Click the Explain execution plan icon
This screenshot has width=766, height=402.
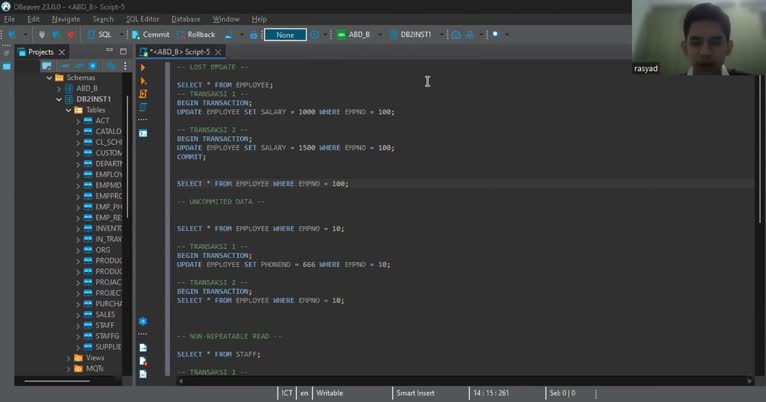click(x=143, y=107)
